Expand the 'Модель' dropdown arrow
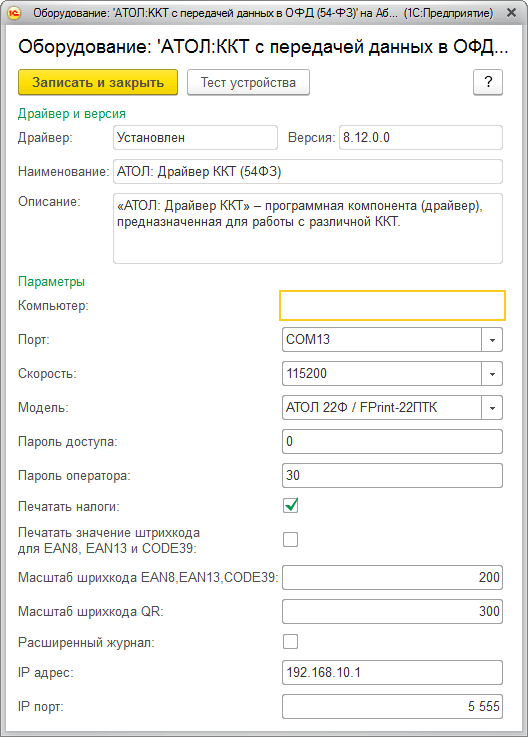The height and width of the screenshot is (737, 528). (x=492, y=408)
